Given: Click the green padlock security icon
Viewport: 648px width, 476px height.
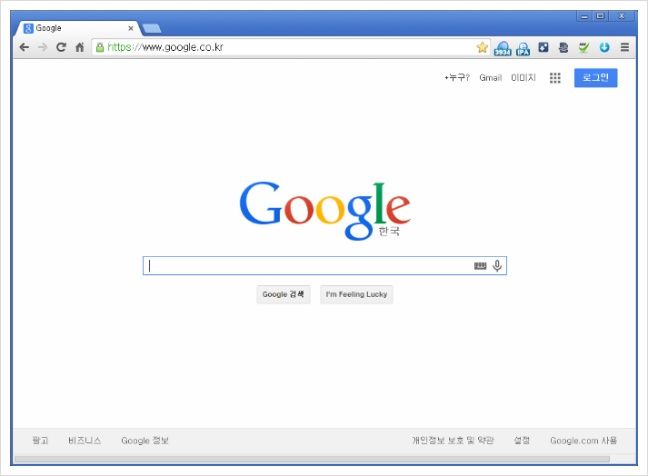Looking at the screenshot, I should [x=100, y=48].
